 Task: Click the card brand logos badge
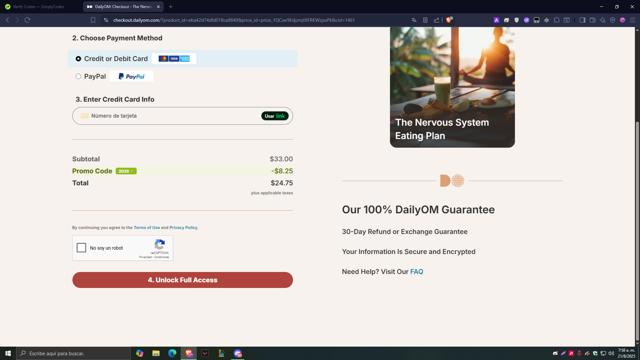[174, 59]
